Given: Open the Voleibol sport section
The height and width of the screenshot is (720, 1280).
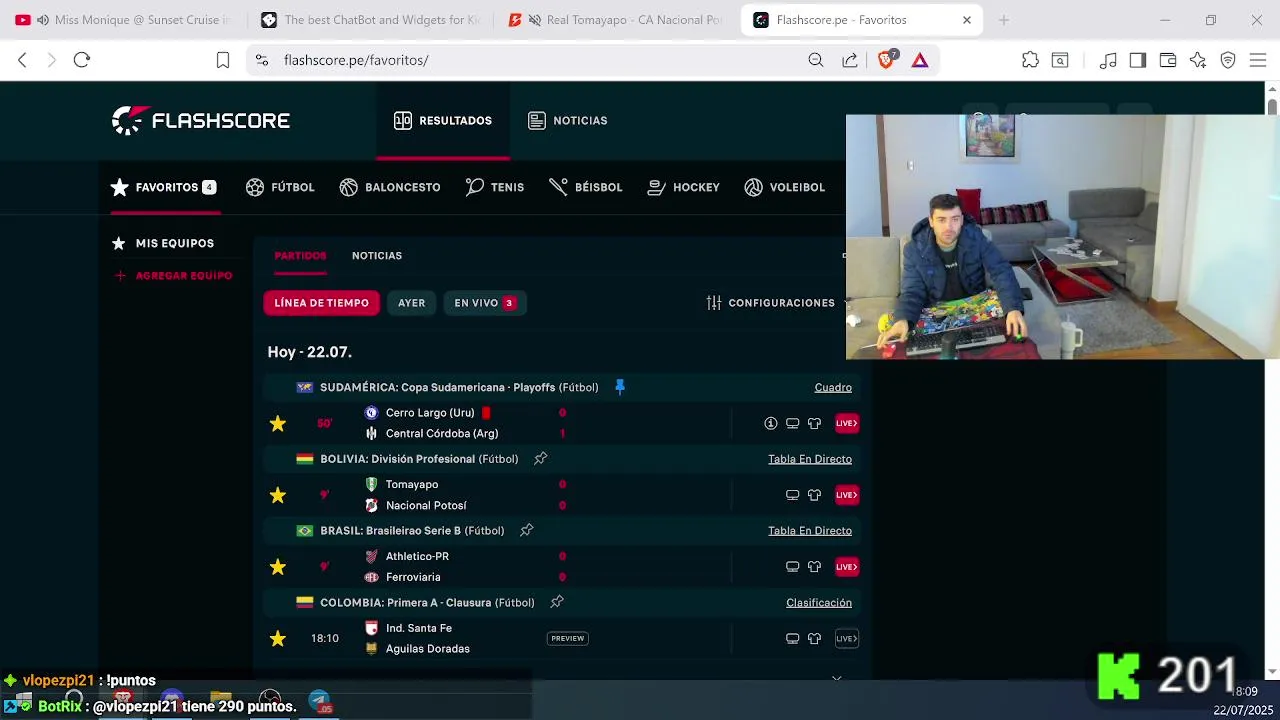Looking at the screenshot, I should pos(785,187).
